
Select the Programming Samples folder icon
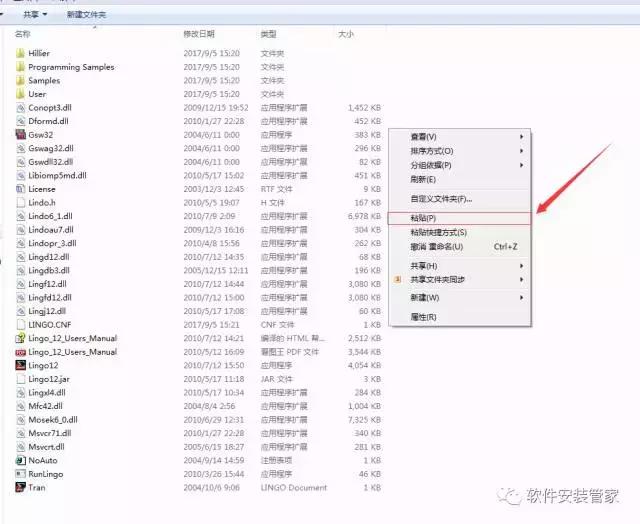pyautogui.click(x=20, y=67)
